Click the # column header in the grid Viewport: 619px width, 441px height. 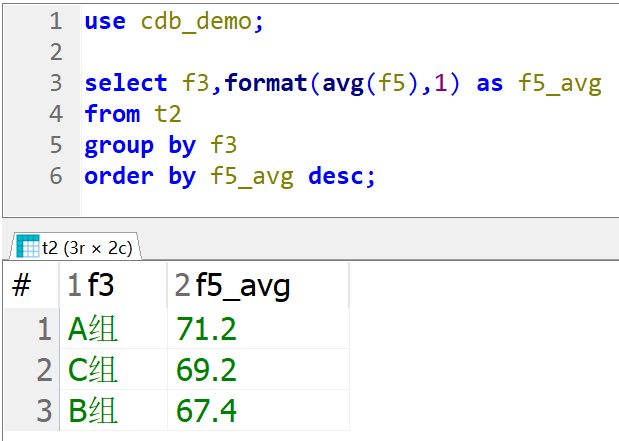[x=21, y=287]
